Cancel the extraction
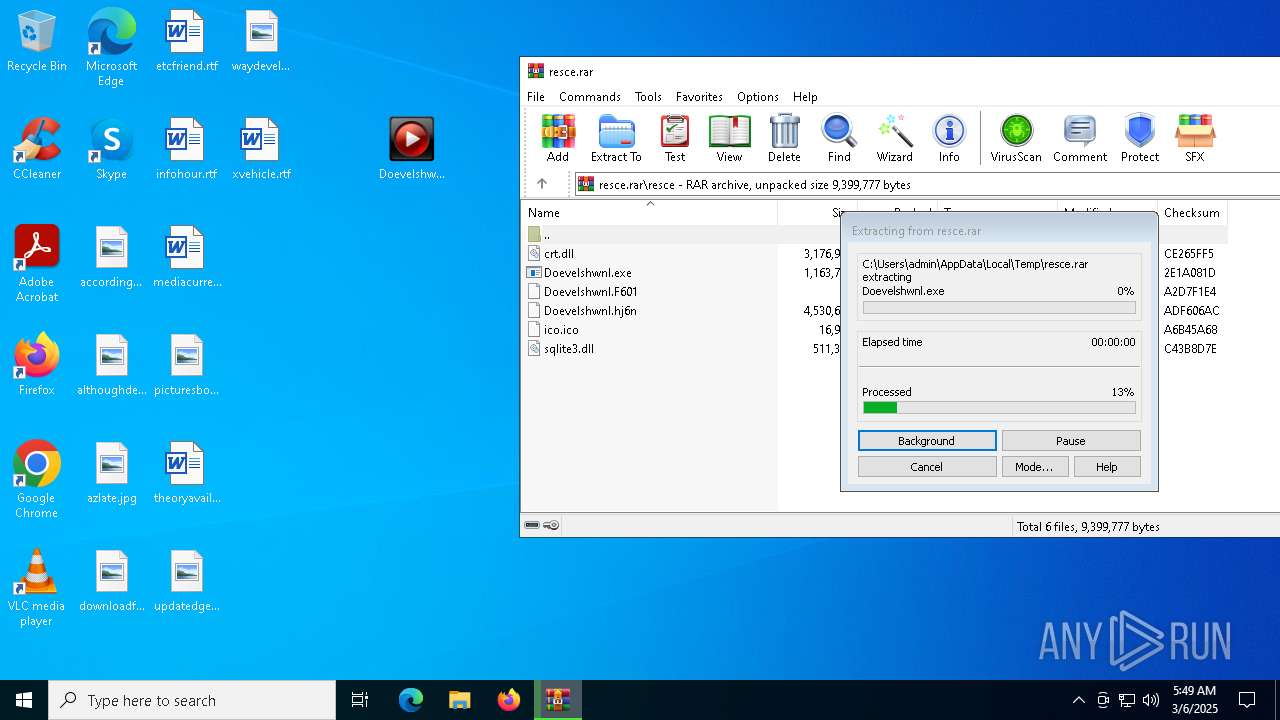The height and width of the screenshot is (720, 1280). click(927, 467)
